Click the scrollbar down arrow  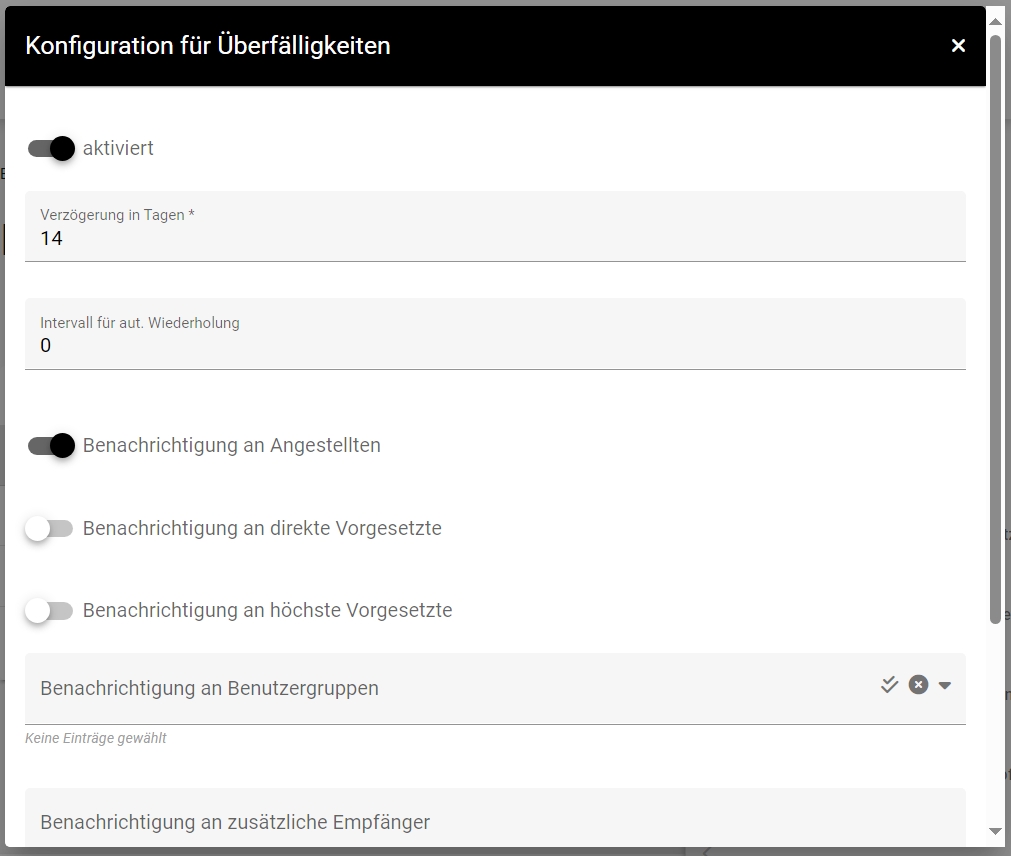[995, 831]
